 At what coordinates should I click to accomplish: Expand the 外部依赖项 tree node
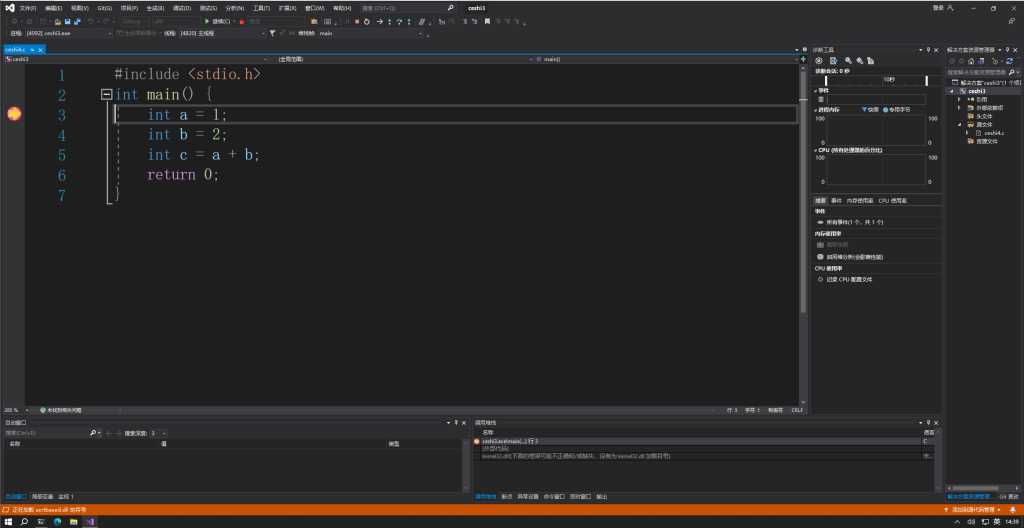[959, 107]
